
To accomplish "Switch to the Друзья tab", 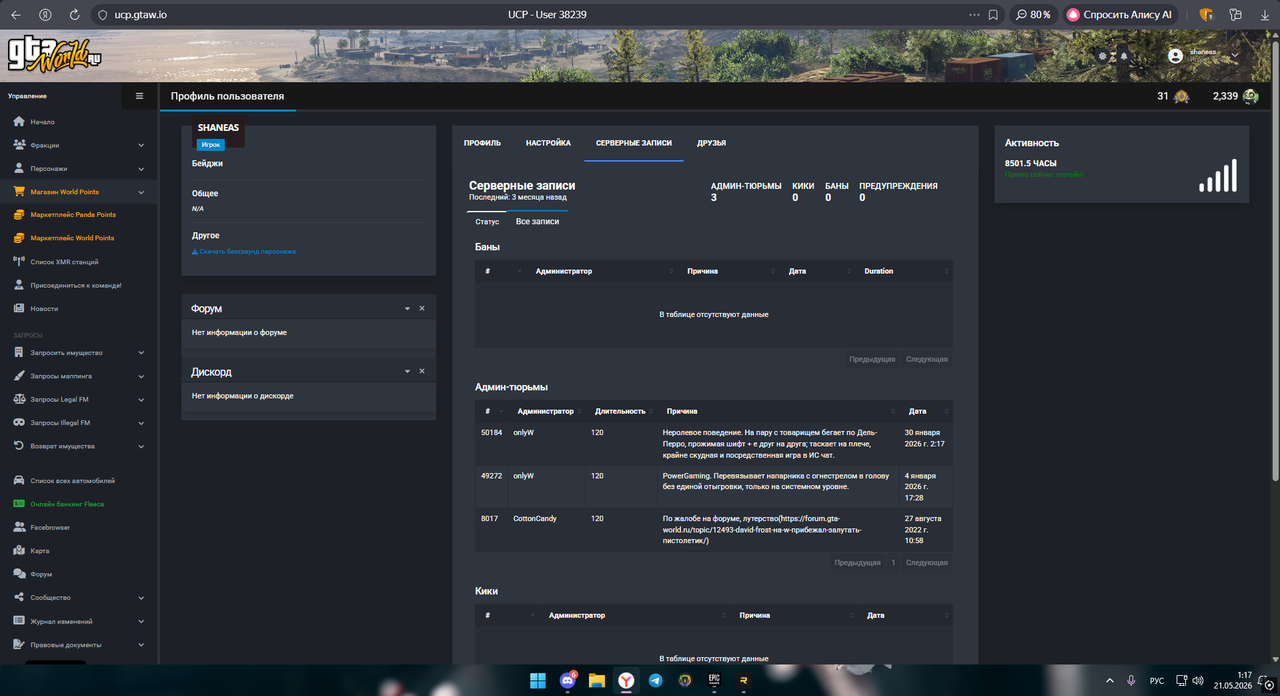I will [x=711, y=143].
